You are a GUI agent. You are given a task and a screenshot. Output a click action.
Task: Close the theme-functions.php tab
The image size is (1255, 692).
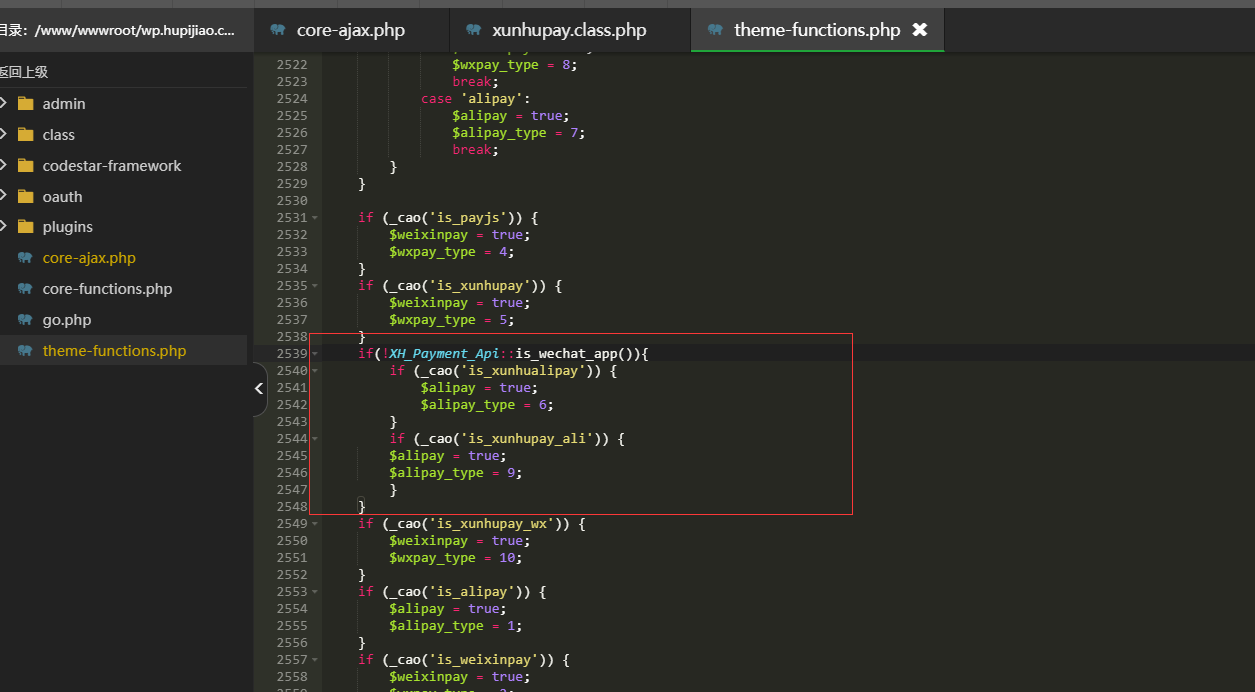[920, 30]
